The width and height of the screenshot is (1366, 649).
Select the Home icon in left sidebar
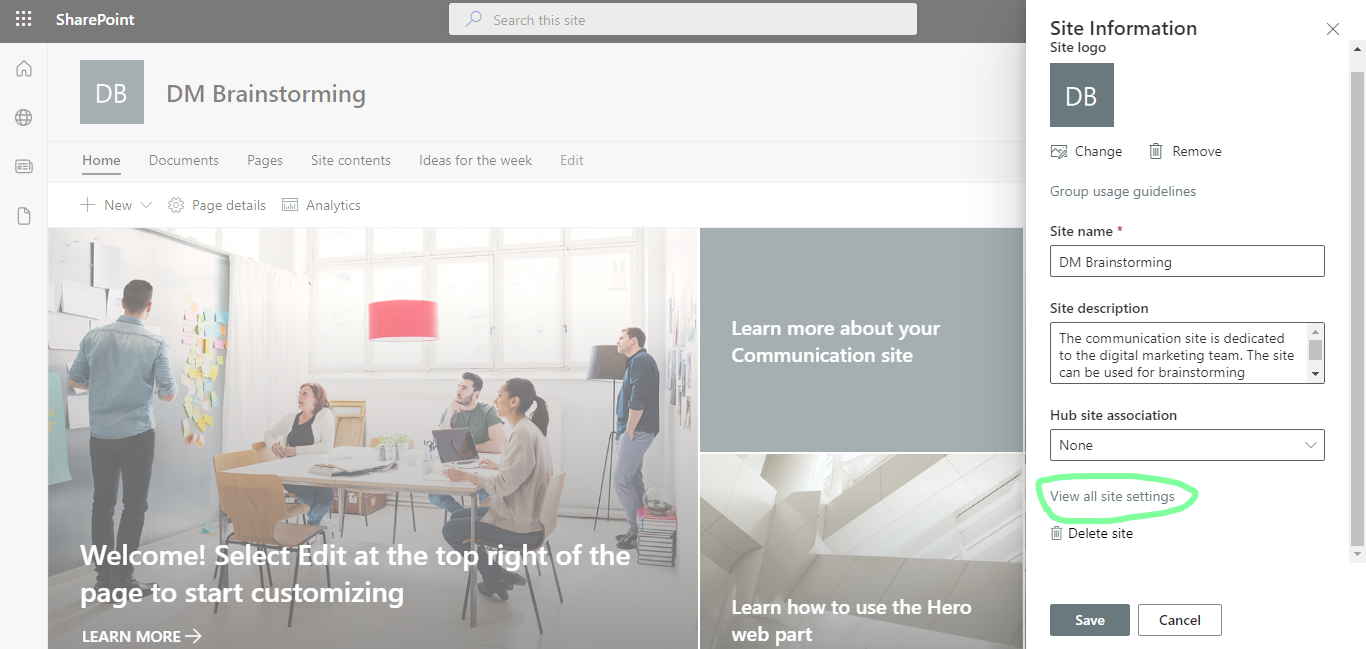pos(23,68)
